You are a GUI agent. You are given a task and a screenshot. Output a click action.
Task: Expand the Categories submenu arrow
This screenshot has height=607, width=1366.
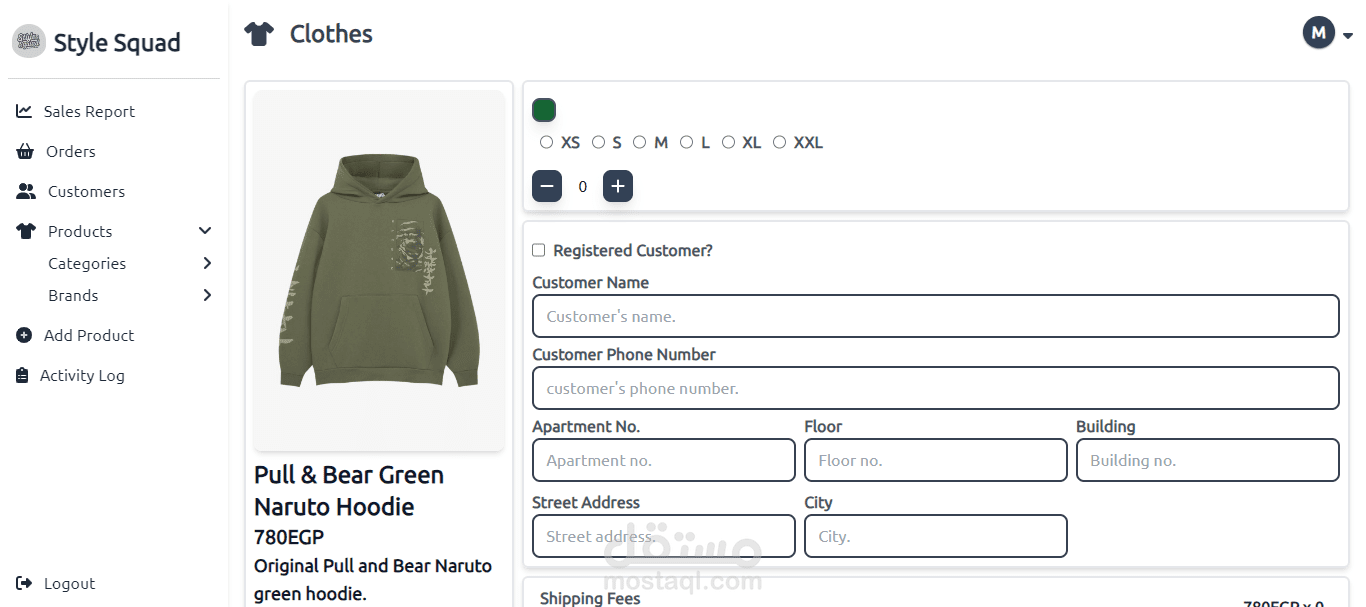(x=207, y=263)
